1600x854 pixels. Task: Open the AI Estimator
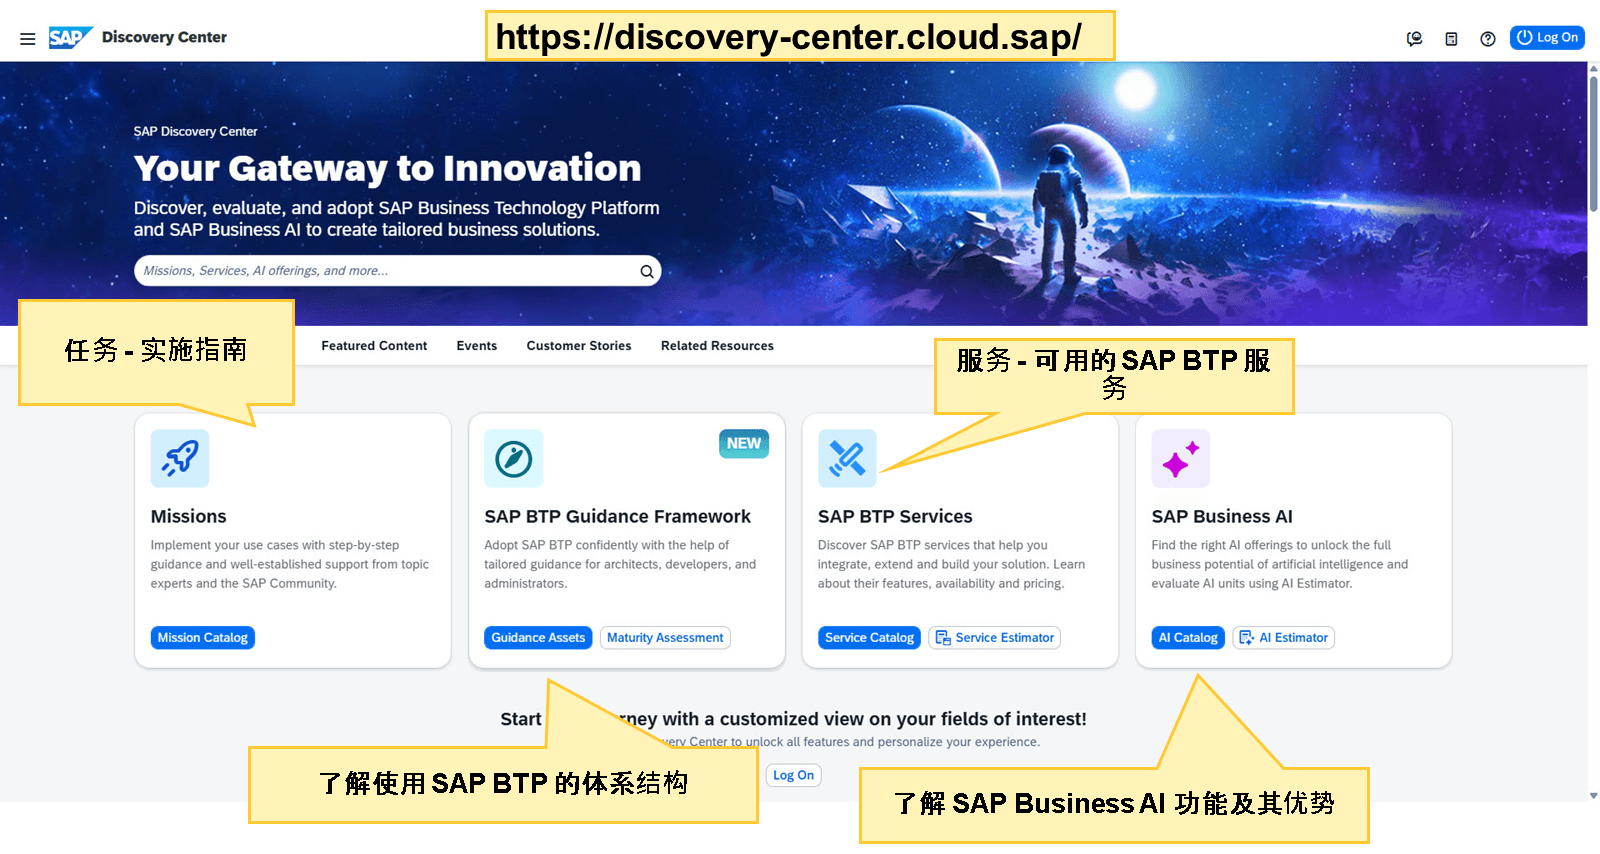point(1284,638)
